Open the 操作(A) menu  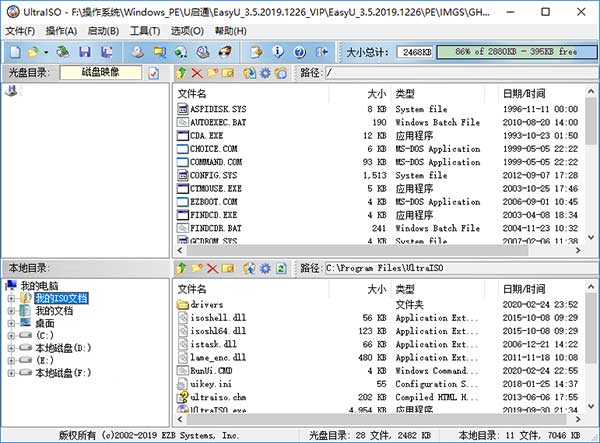(x=61, y=31)
